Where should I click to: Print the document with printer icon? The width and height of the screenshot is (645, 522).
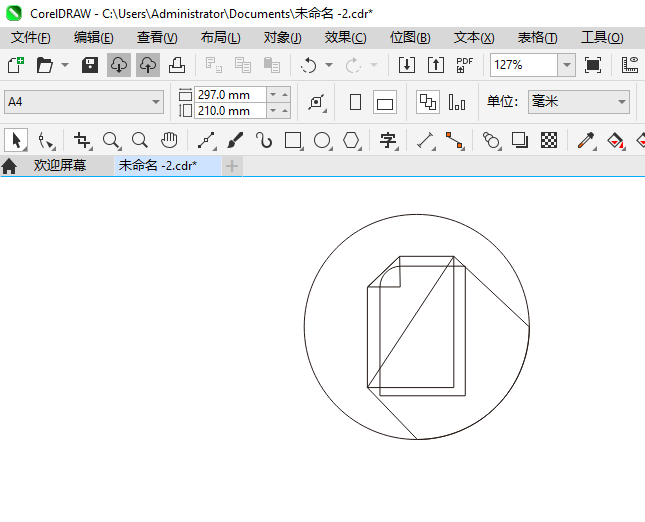pos(177,65)
